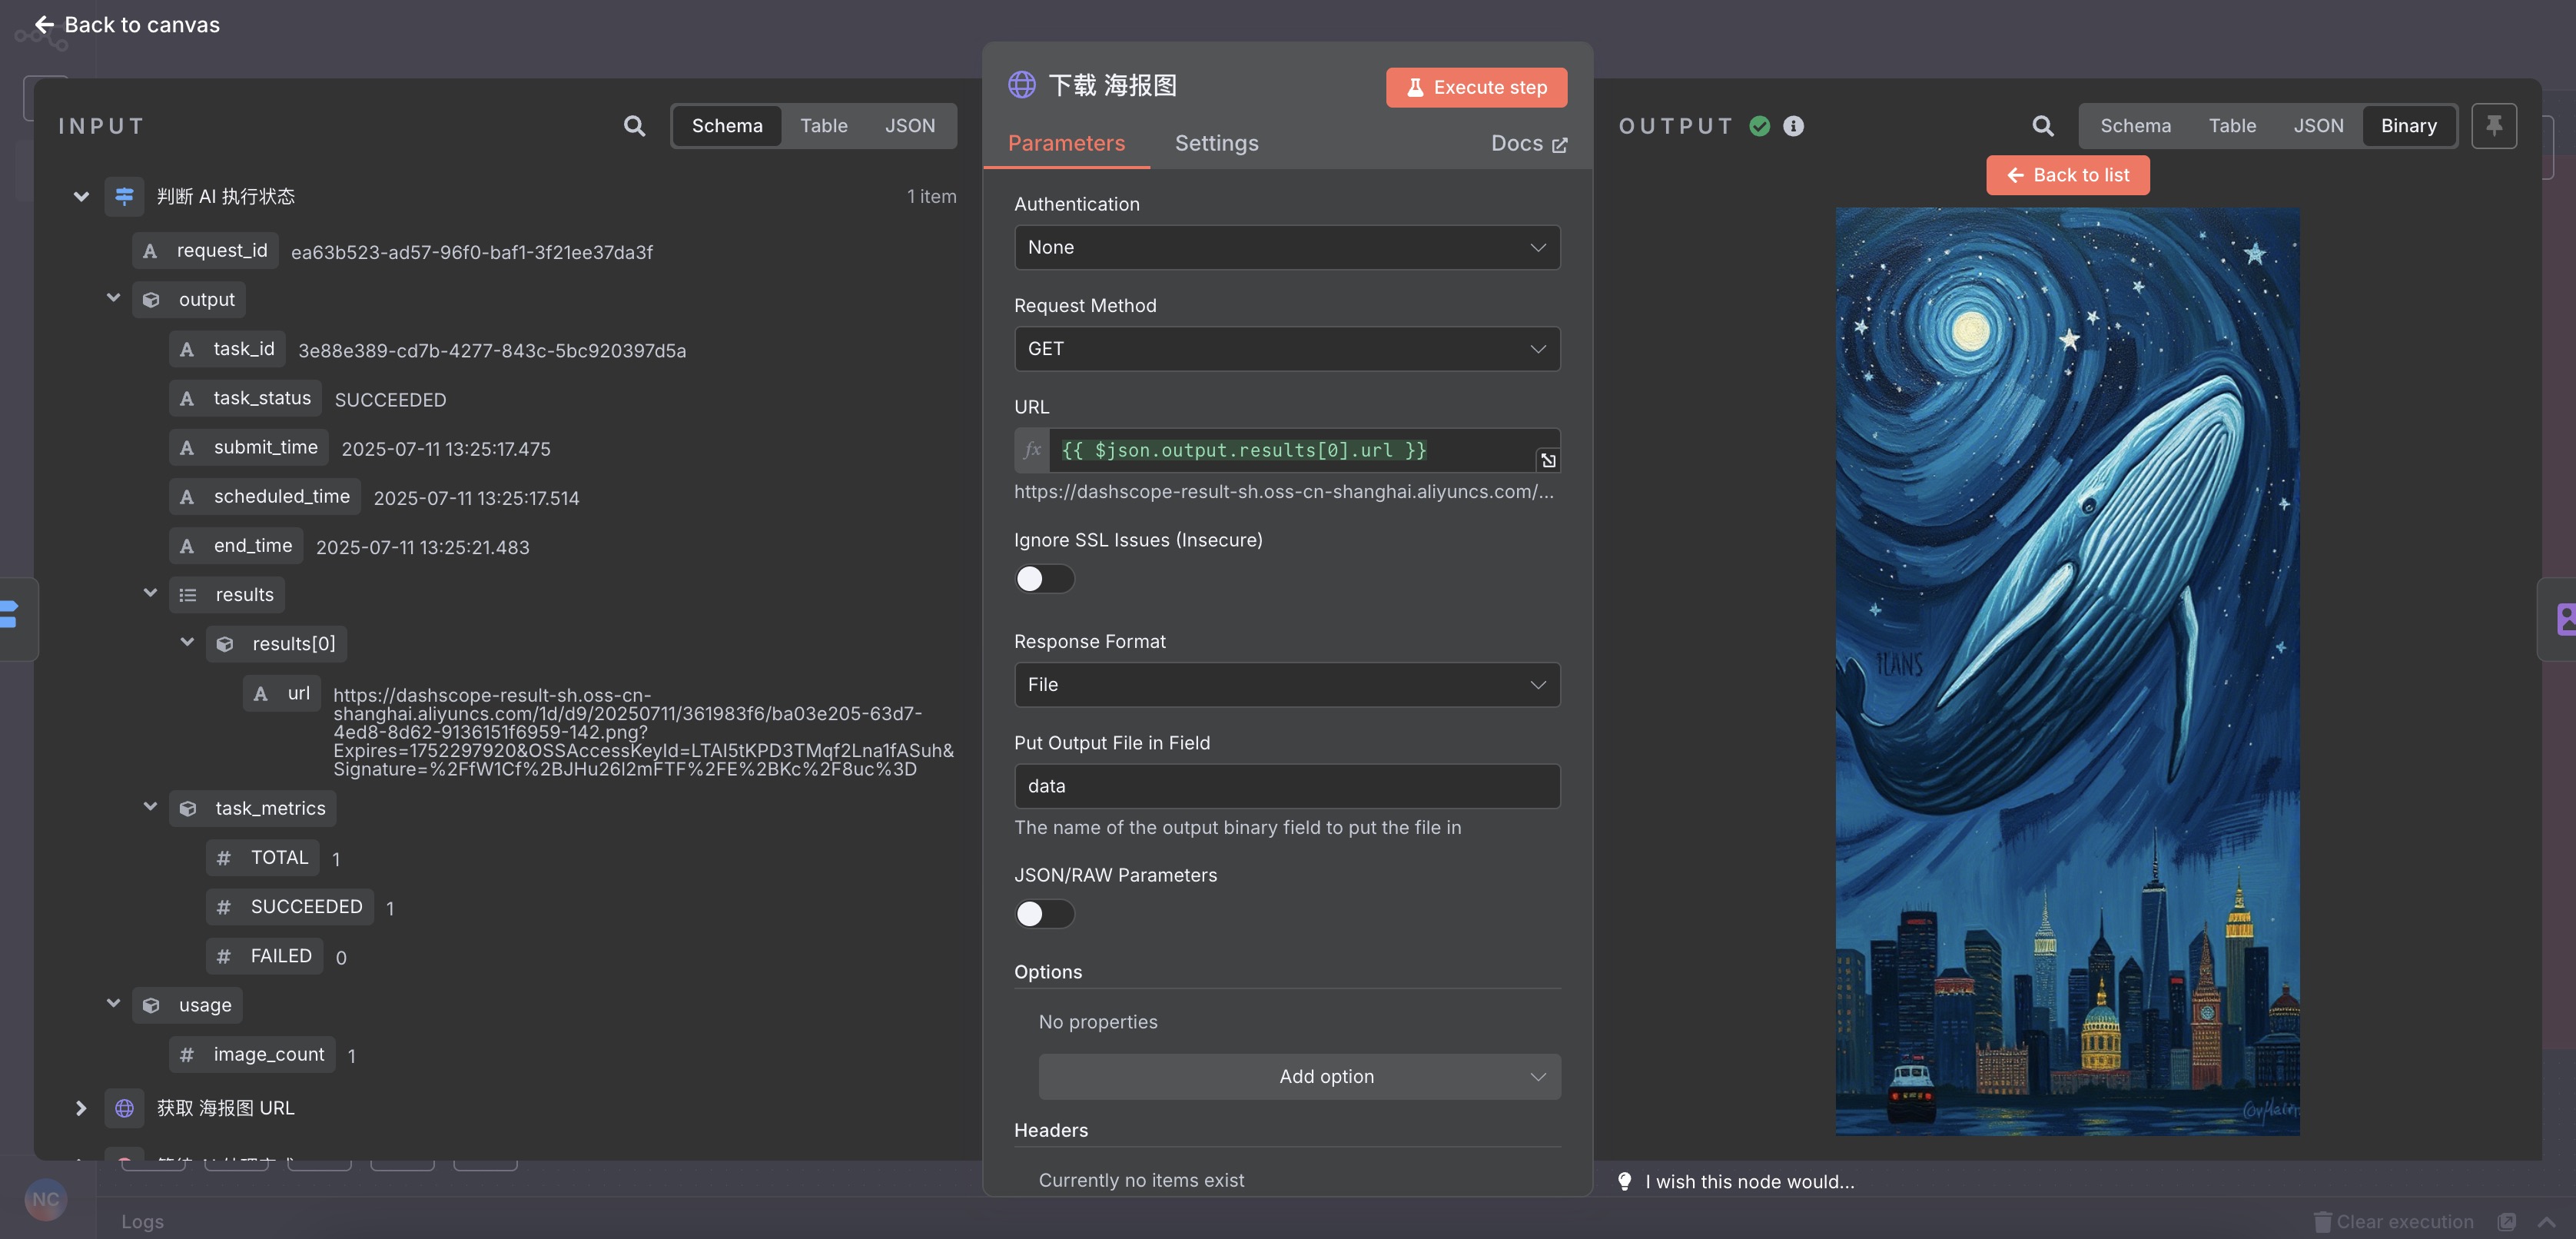Select output Schema view
This screenshot has width=2576, height=1239.
click(x=2135, y=126)
